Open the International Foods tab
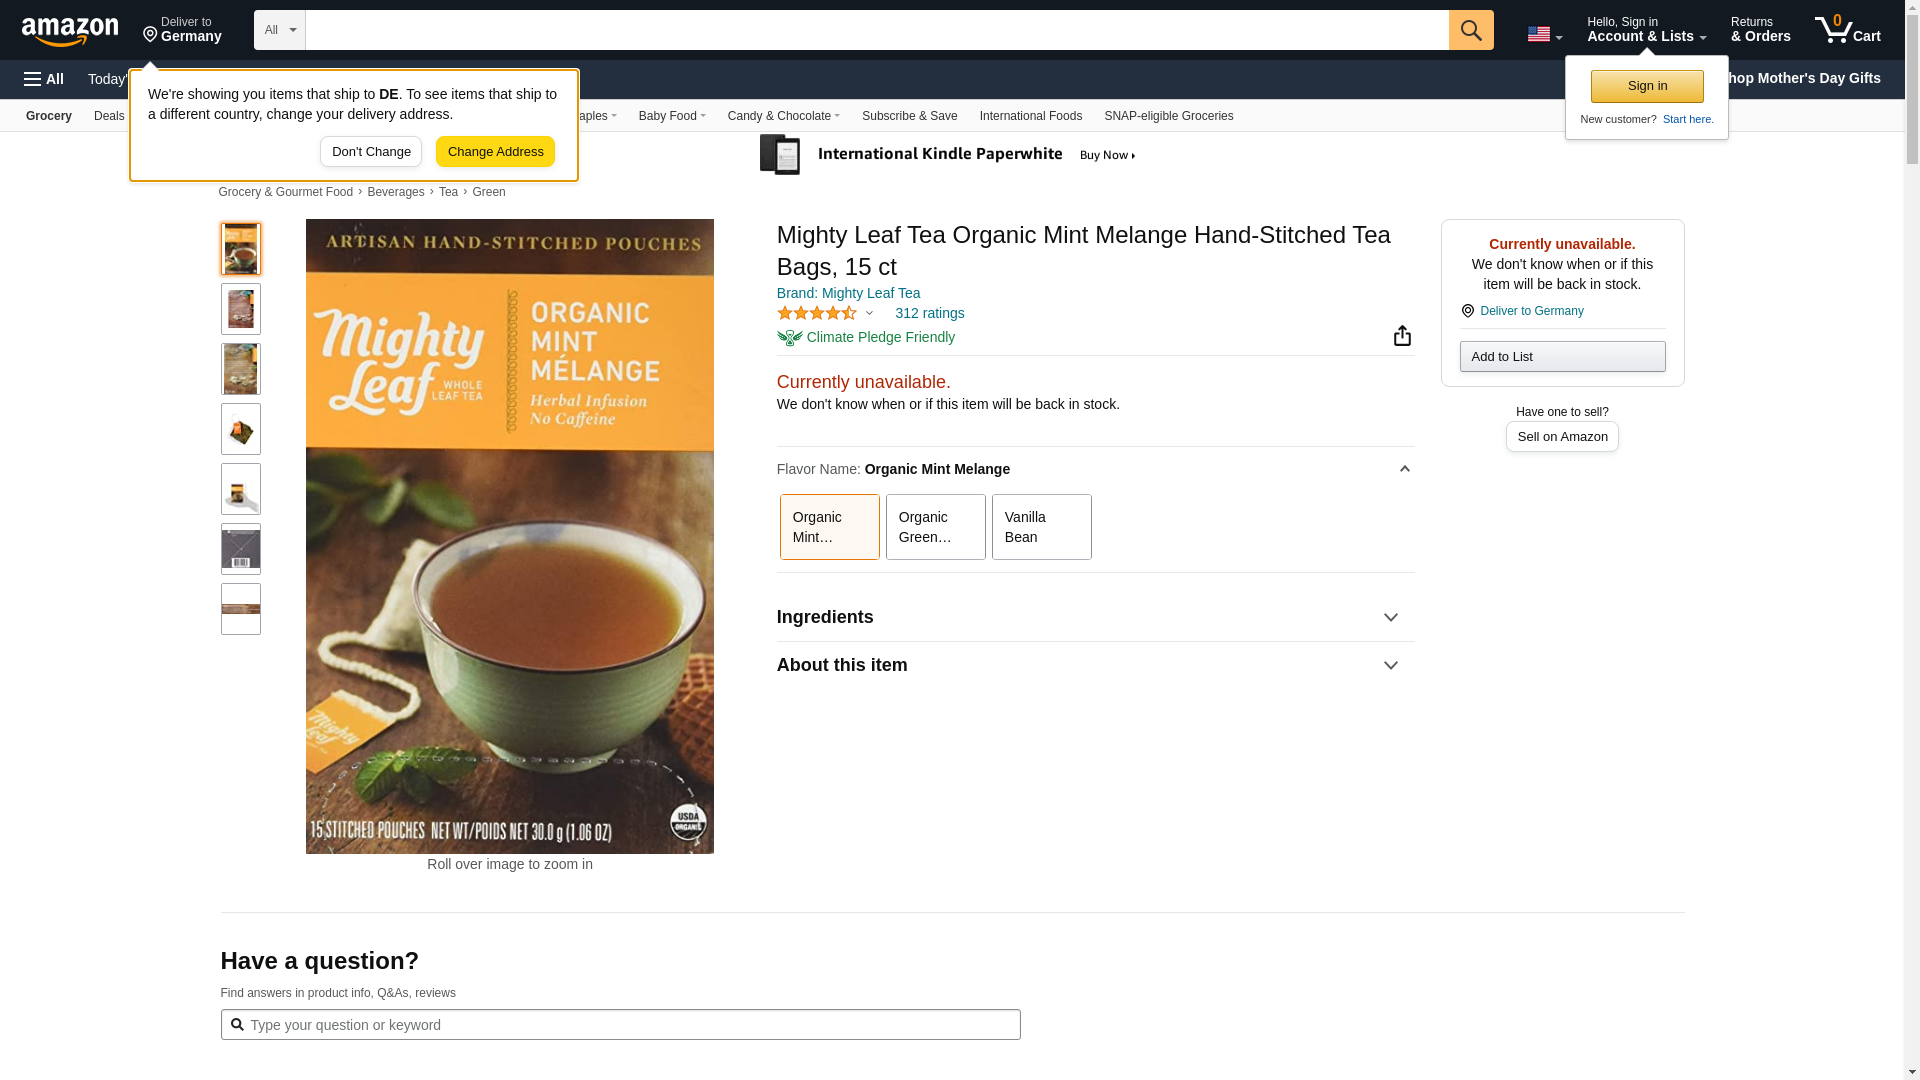Image resolution: width=1920 pixels, height=1080 pixels. 1030,116
